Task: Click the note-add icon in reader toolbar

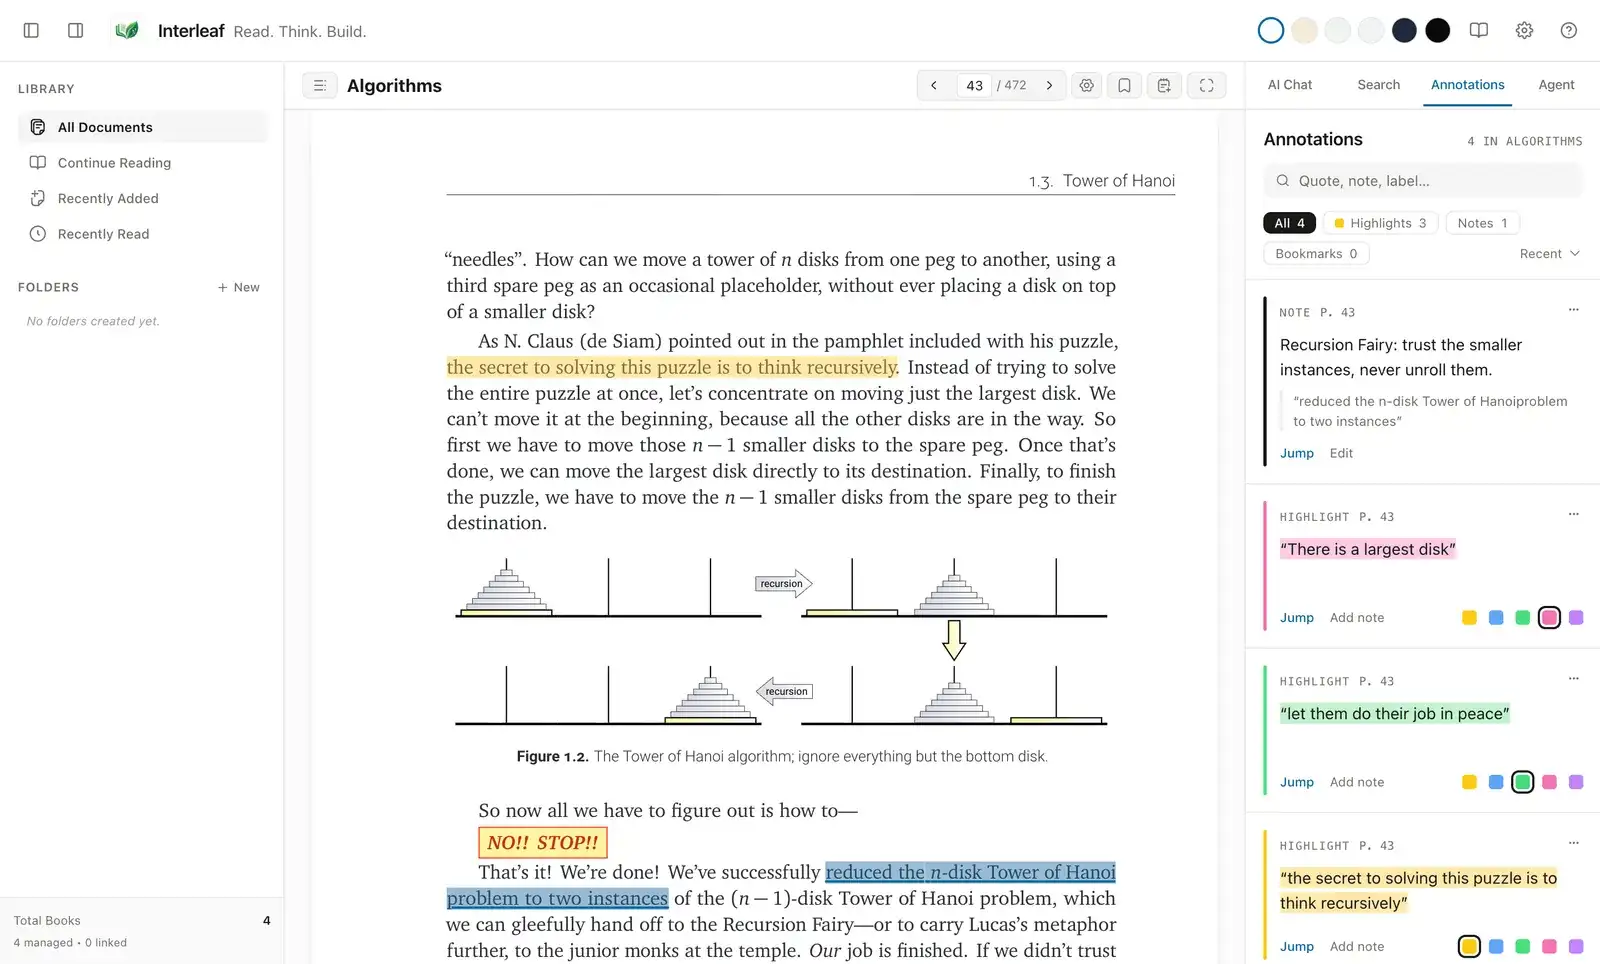Action: 1164,86
